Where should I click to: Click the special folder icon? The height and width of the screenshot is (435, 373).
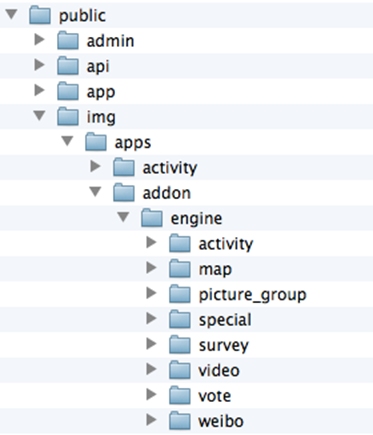click(180, 319)
